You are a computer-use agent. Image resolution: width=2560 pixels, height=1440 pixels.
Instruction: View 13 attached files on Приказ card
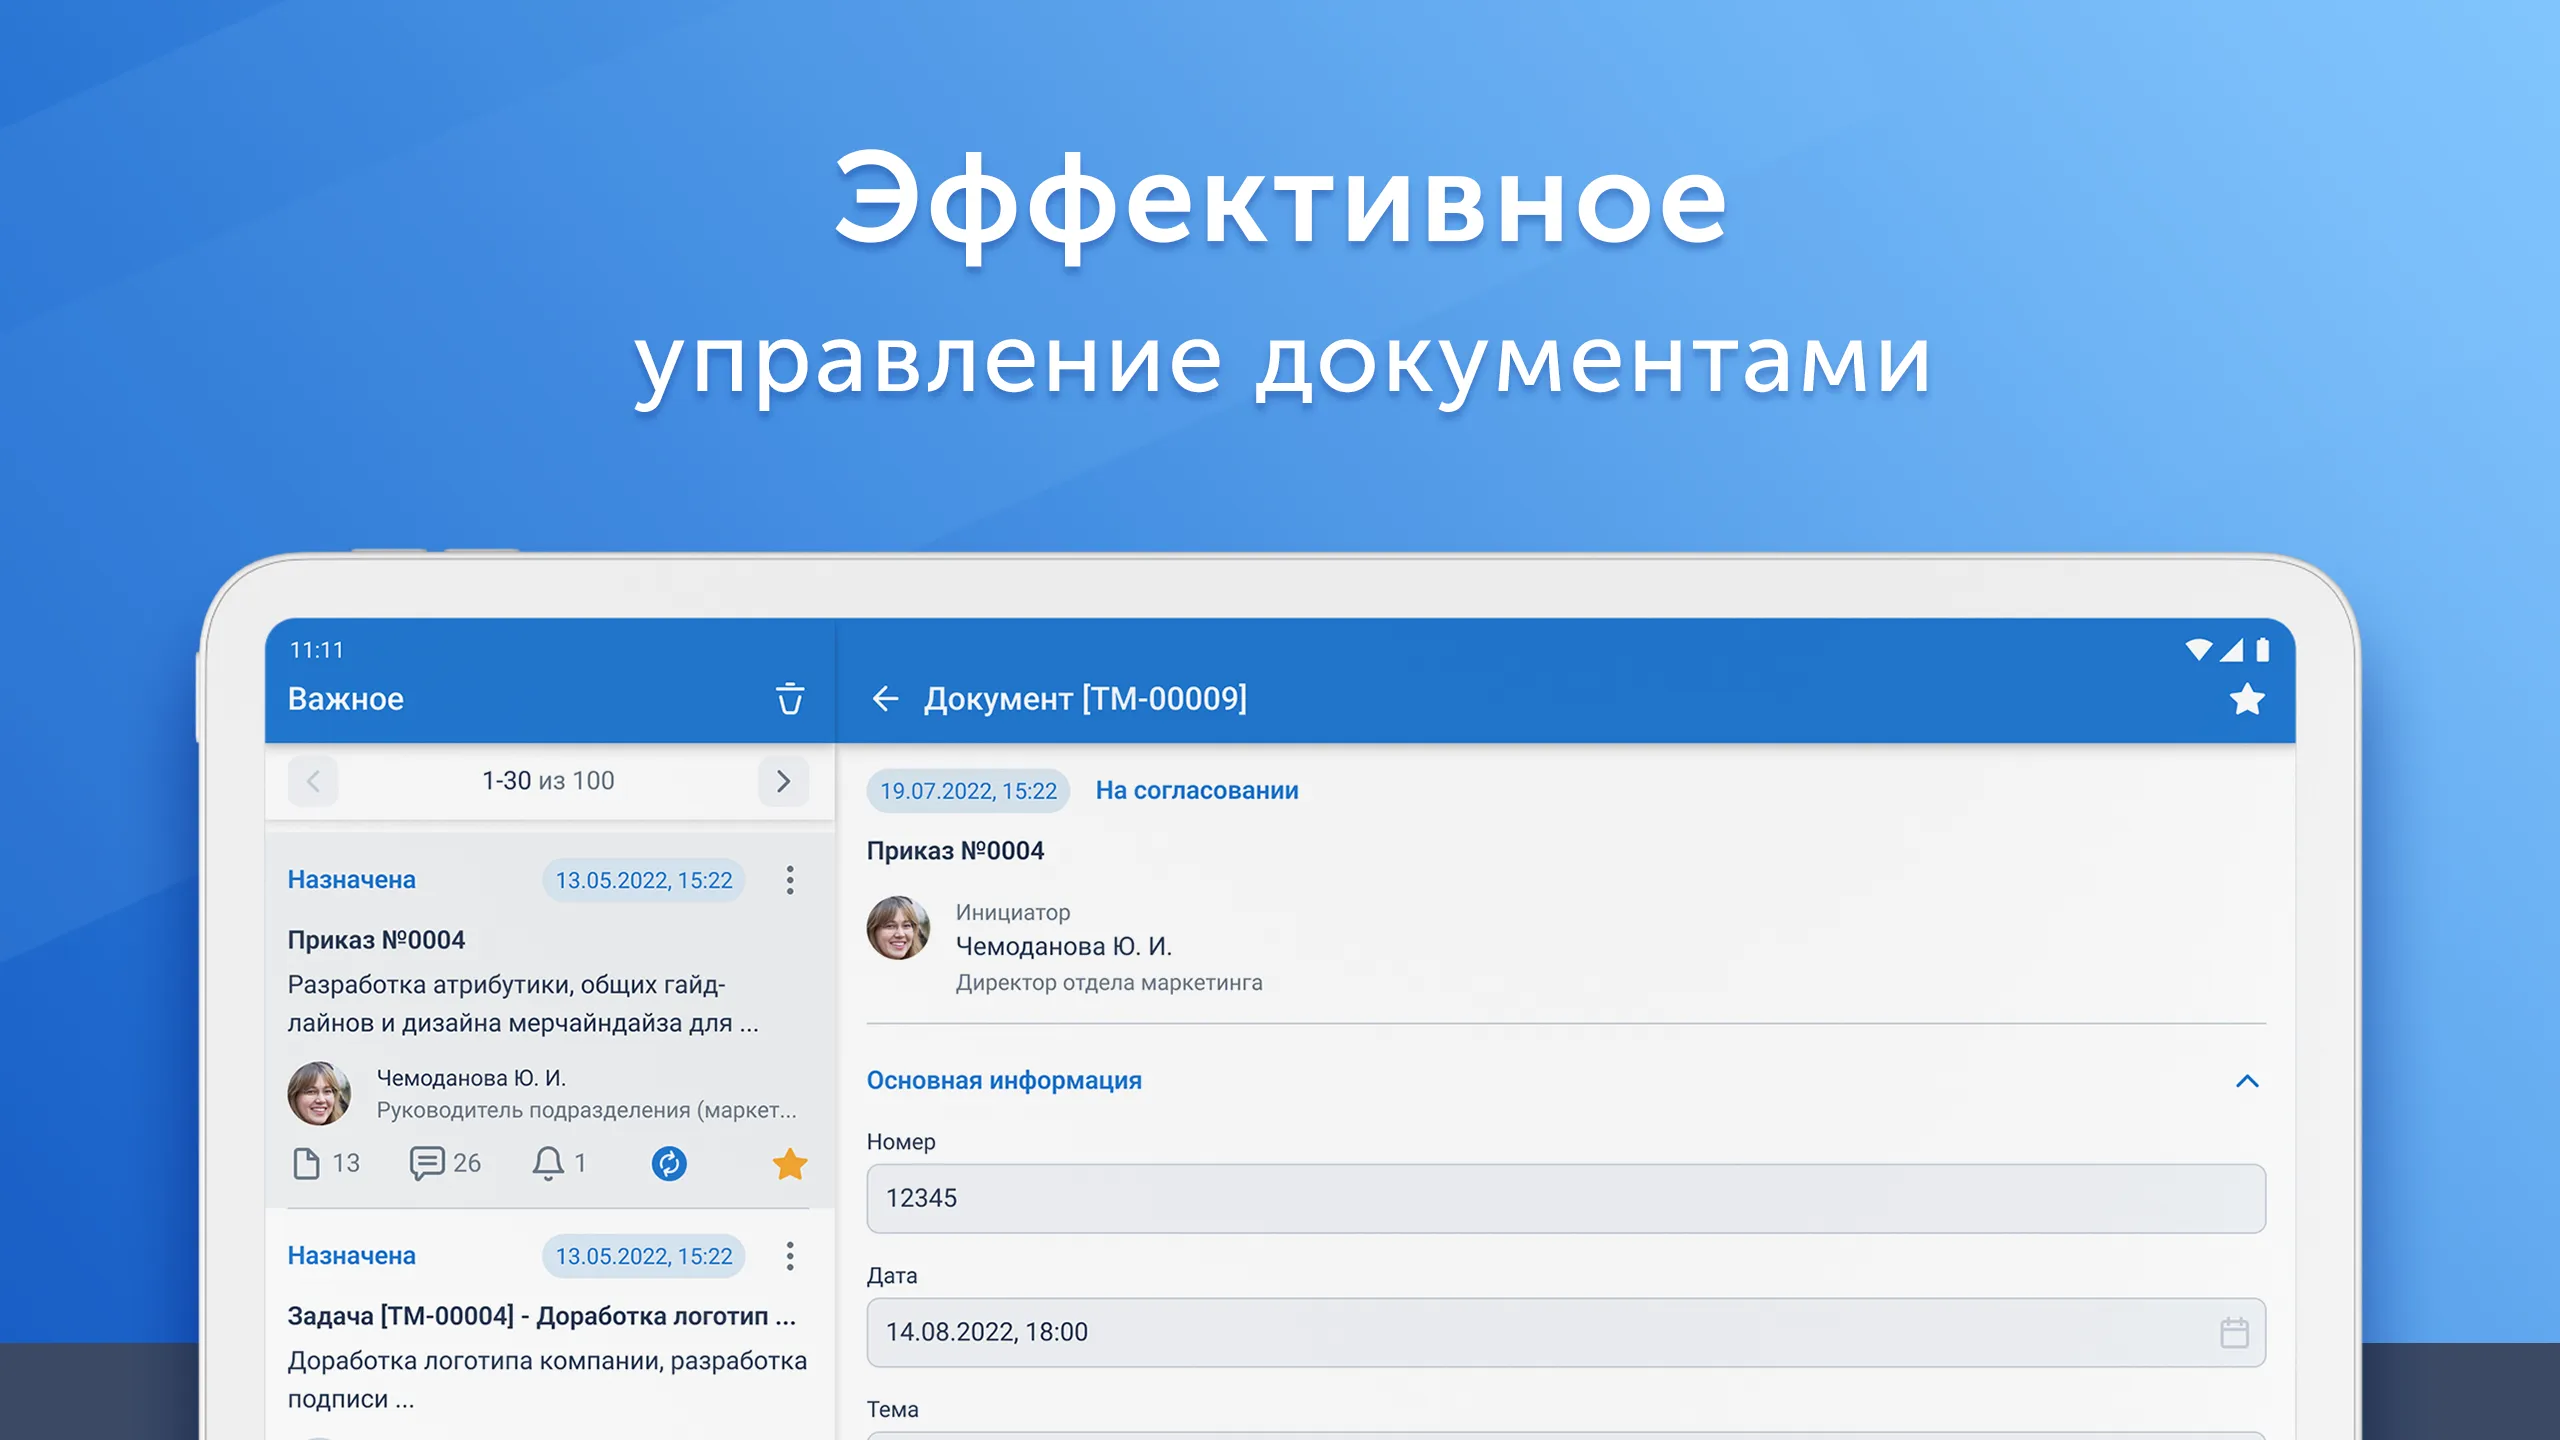[326, 1163]
